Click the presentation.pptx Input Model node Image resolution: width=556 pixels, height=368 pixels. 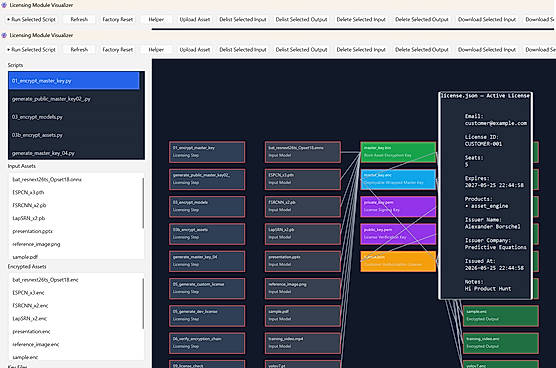pyautogui.click(x=303, y=261)
